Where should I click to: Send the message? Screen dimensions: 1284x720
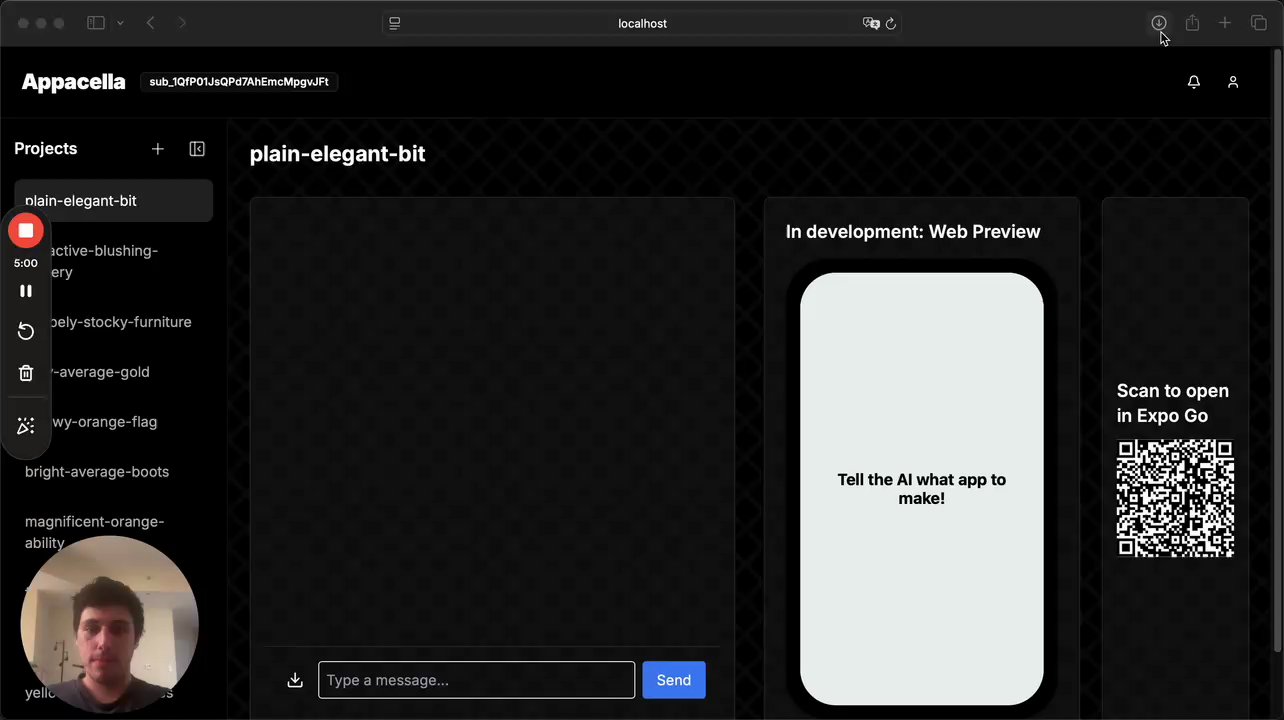673,680
